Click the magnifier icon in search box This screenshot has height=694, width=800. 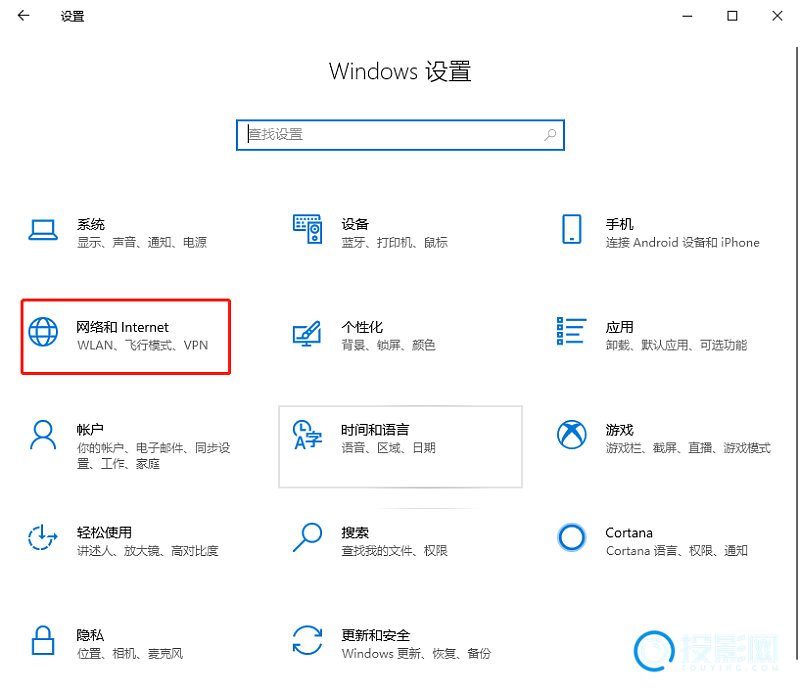point(550,134)
